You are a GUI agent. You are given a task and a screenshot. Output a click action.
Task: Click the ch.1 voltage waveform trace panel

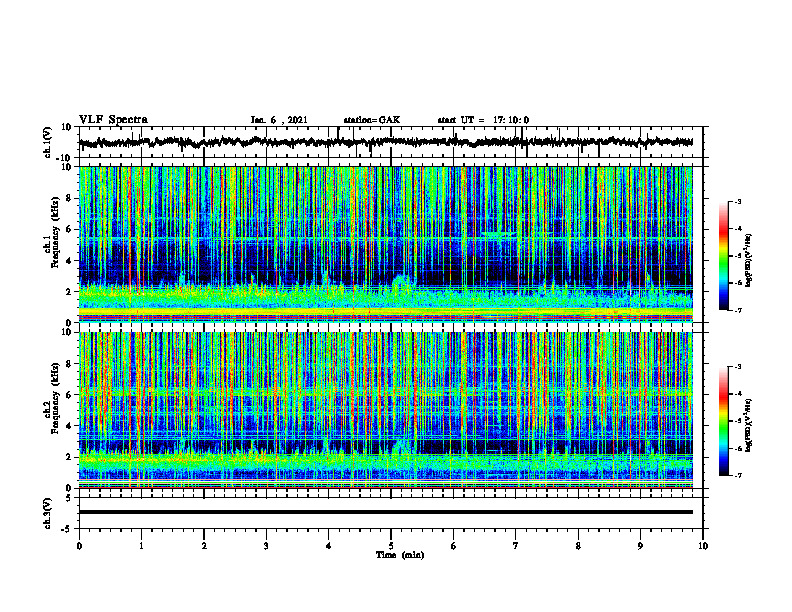click(391, 142)
